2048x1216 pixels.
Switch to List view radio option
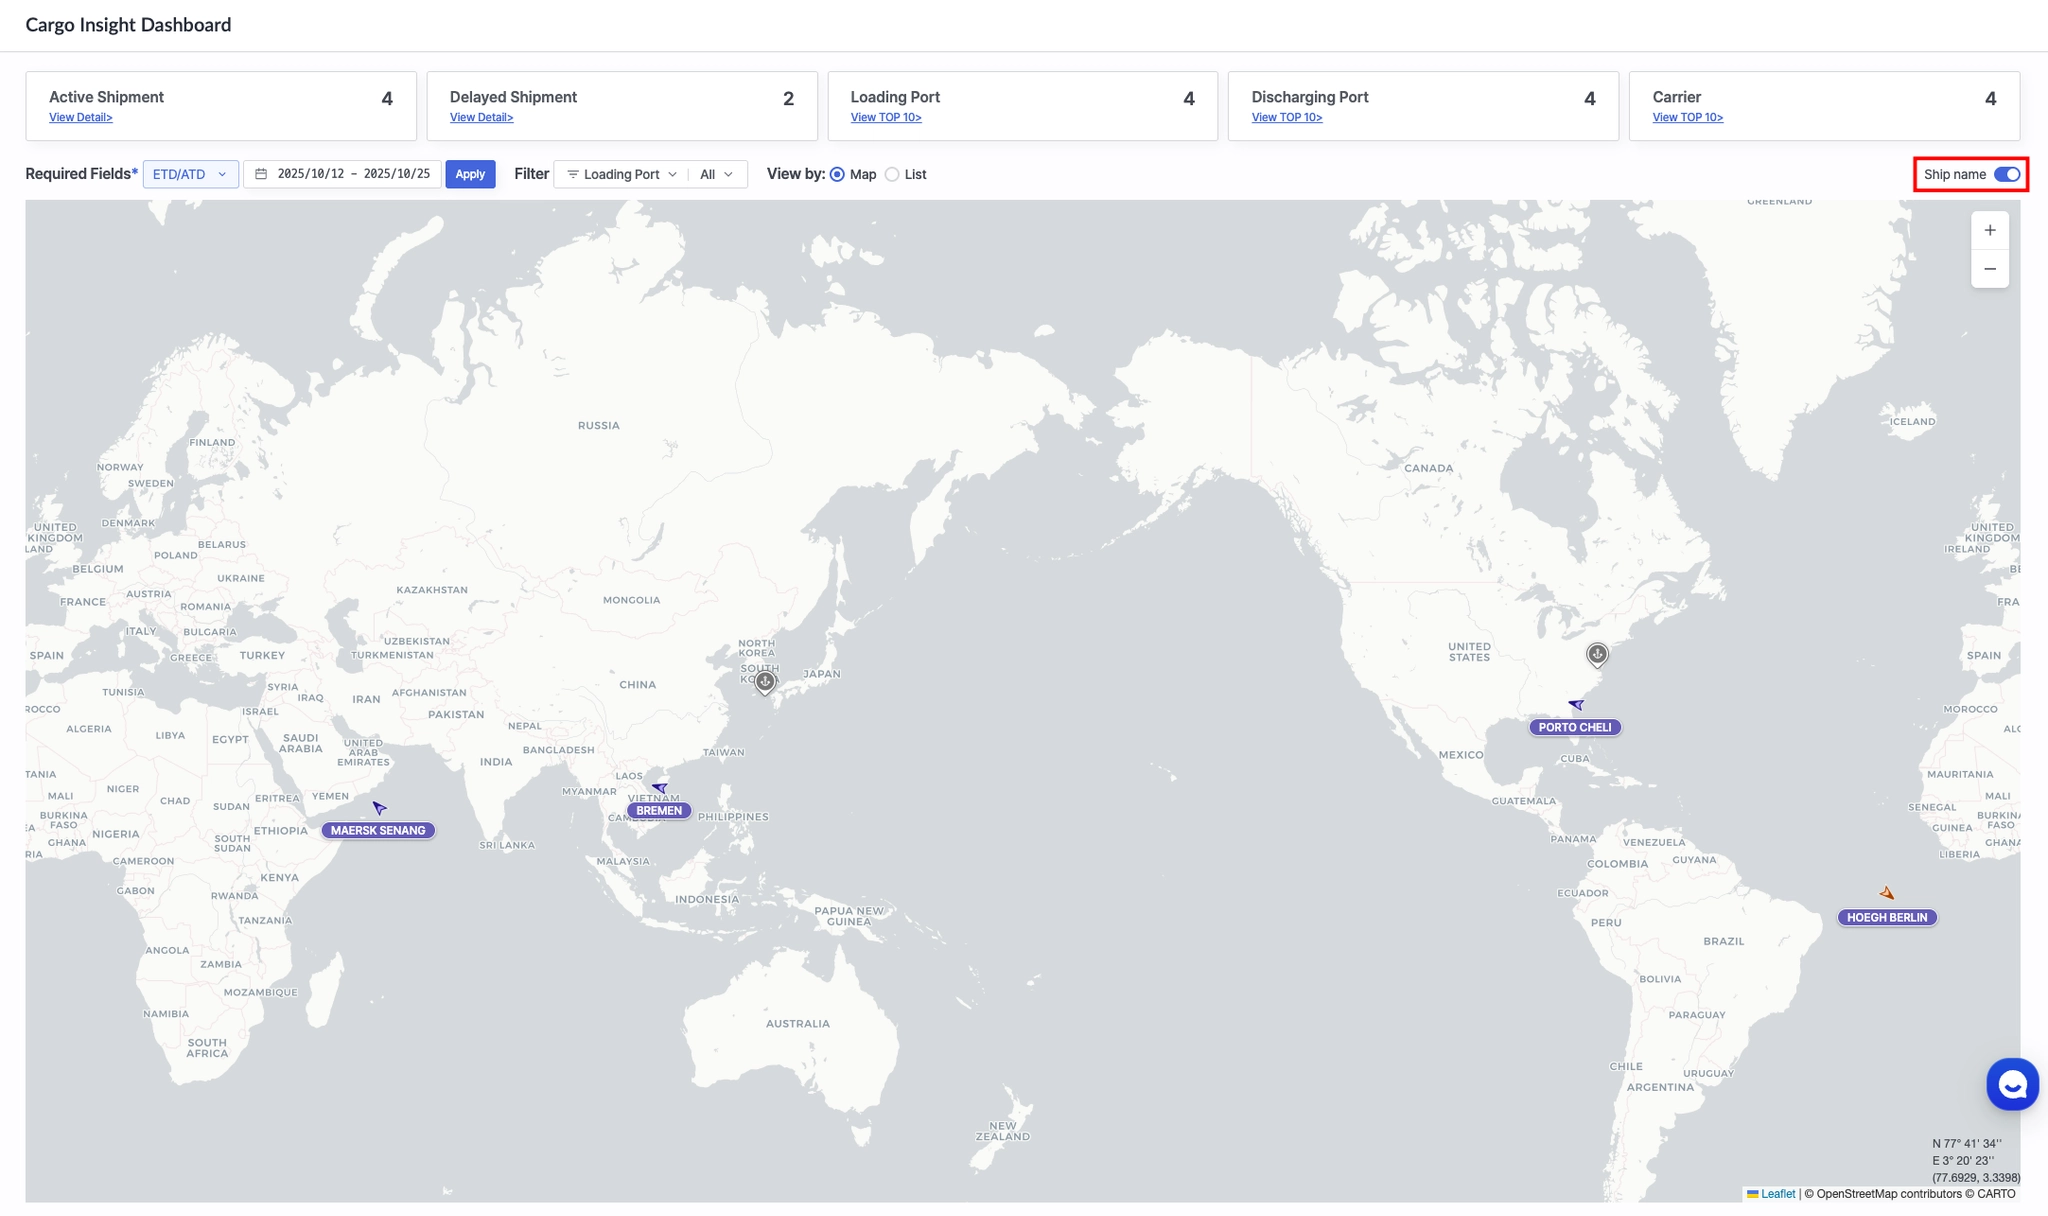892,175
